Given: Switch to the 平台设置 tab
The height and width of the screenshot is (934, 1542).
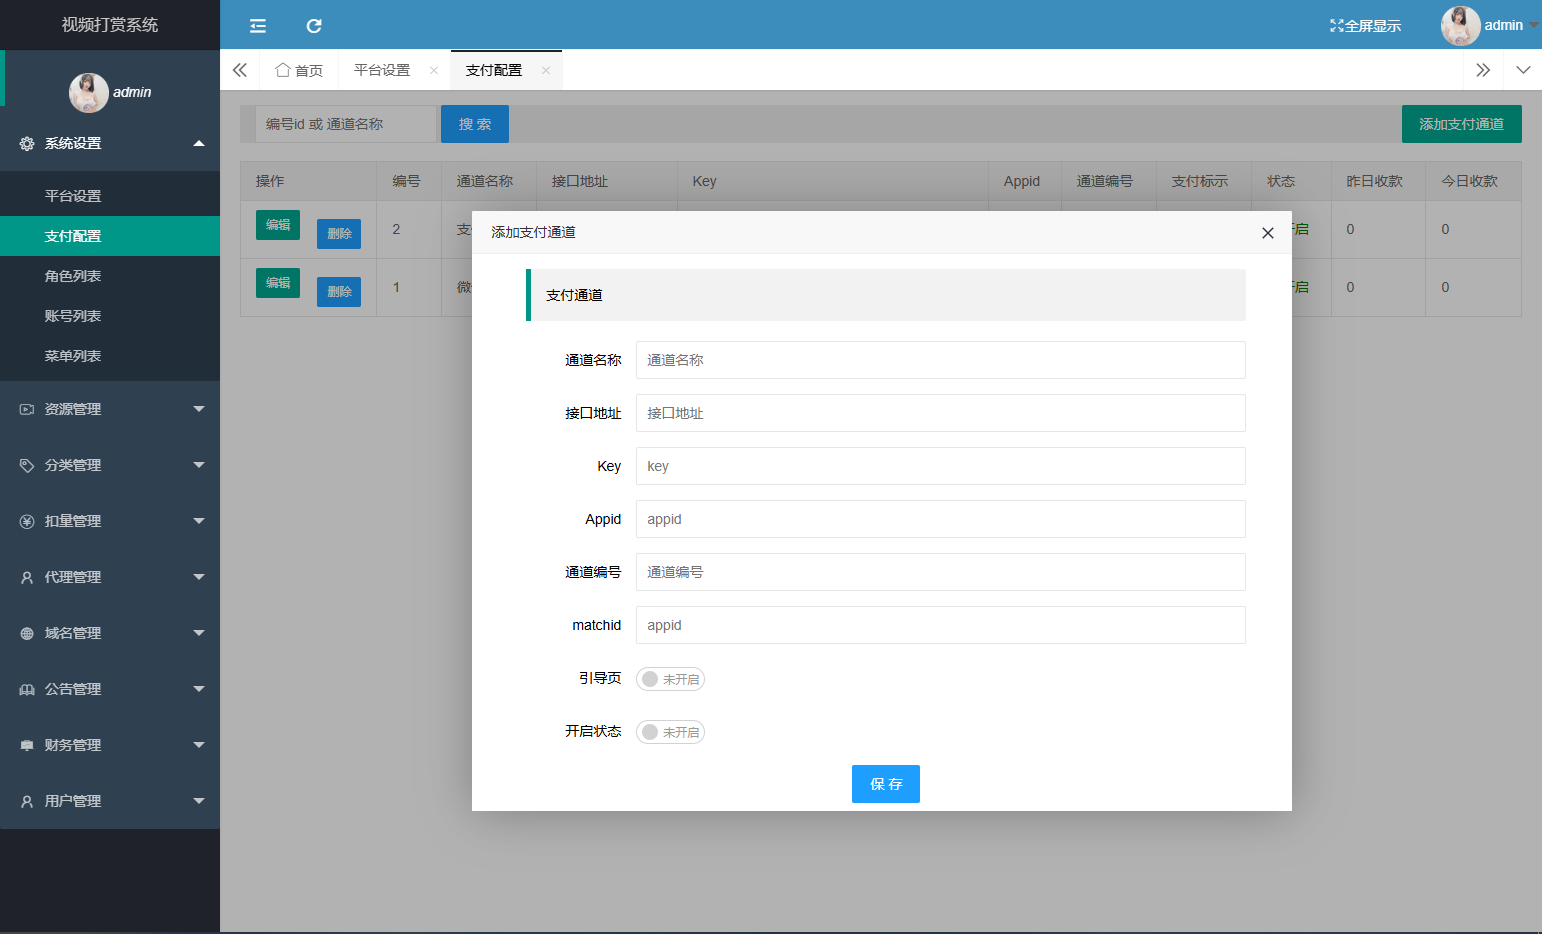Looking at the screenshot, I should pyautogui.click(x=382, y=70).
